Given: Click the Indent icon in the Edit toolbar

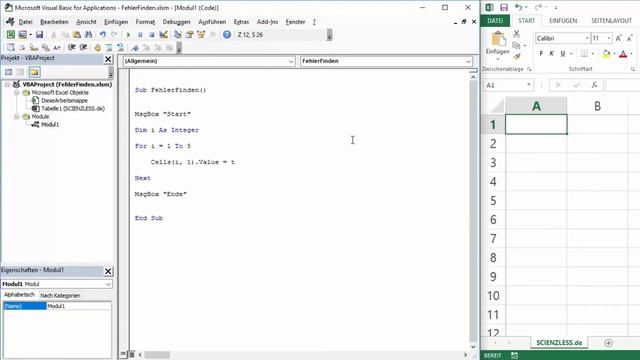Looking at the screenshot, I should 71,48.
